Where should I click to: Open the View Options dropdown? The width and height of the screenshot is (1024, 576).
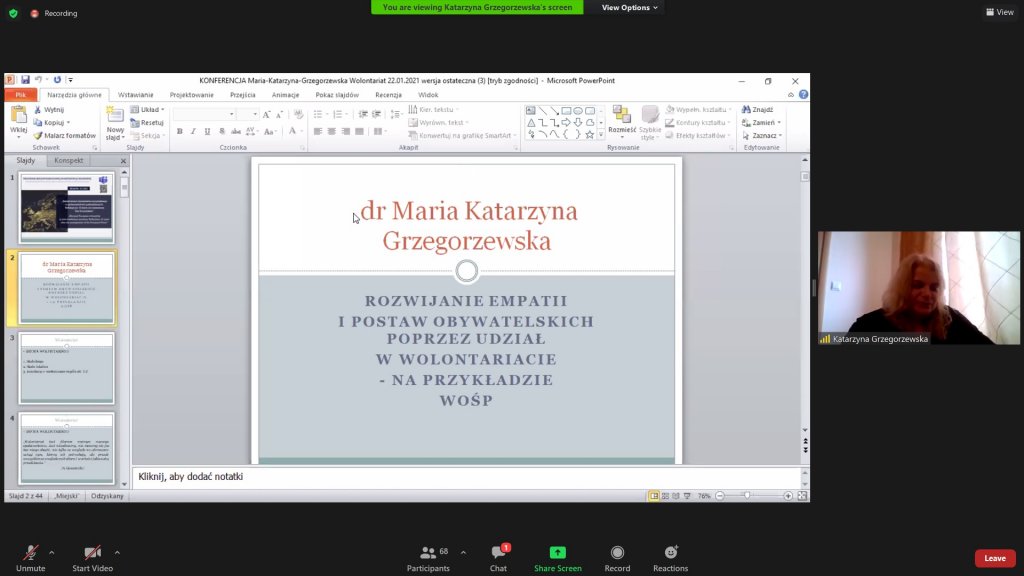(x=630, y=7)
